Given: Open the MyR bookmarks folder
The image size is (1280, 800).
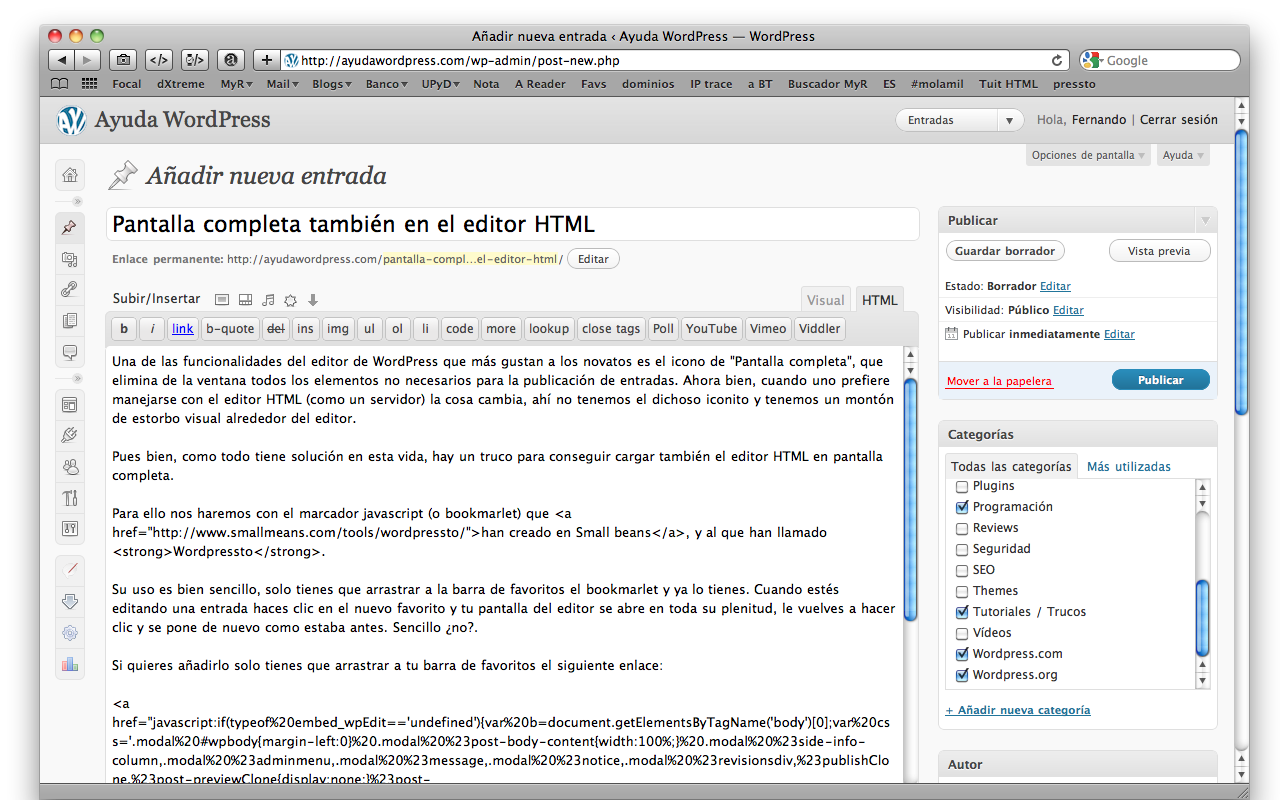Looking at the screenshot, I should (236, 84).
